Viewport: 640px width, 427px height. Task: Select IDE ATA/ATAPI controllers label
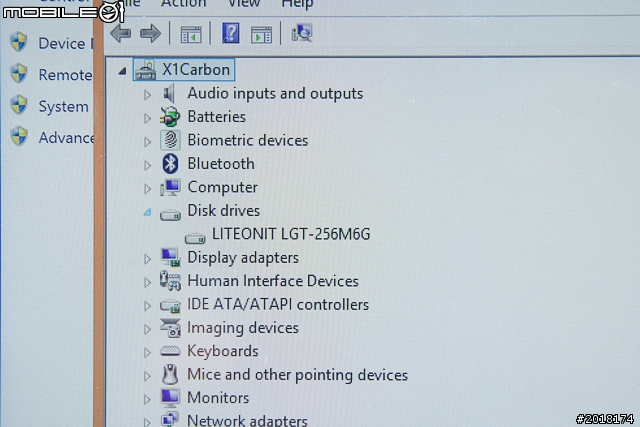click(278, 305)
